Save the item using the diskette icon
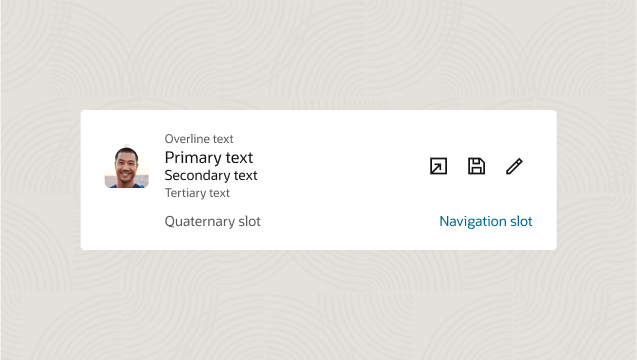637x360 pixels. click(x=476, y=166)
